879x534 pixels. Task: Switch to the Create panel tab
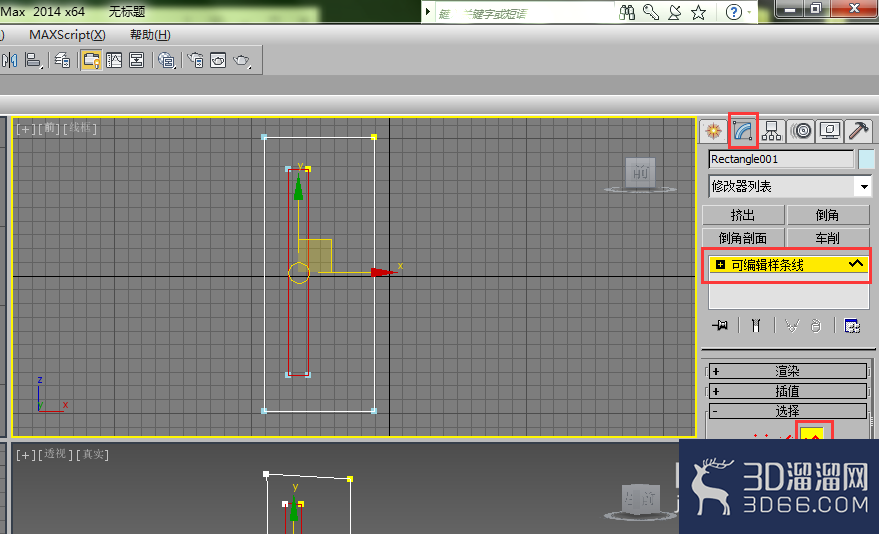(713, 131)
